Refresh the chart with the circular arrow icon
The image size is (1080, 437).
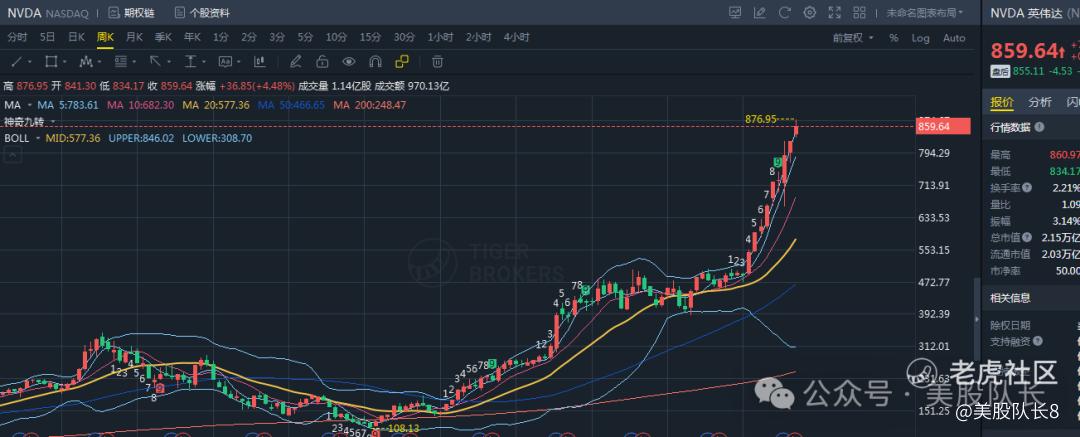[x=785, y=12]
